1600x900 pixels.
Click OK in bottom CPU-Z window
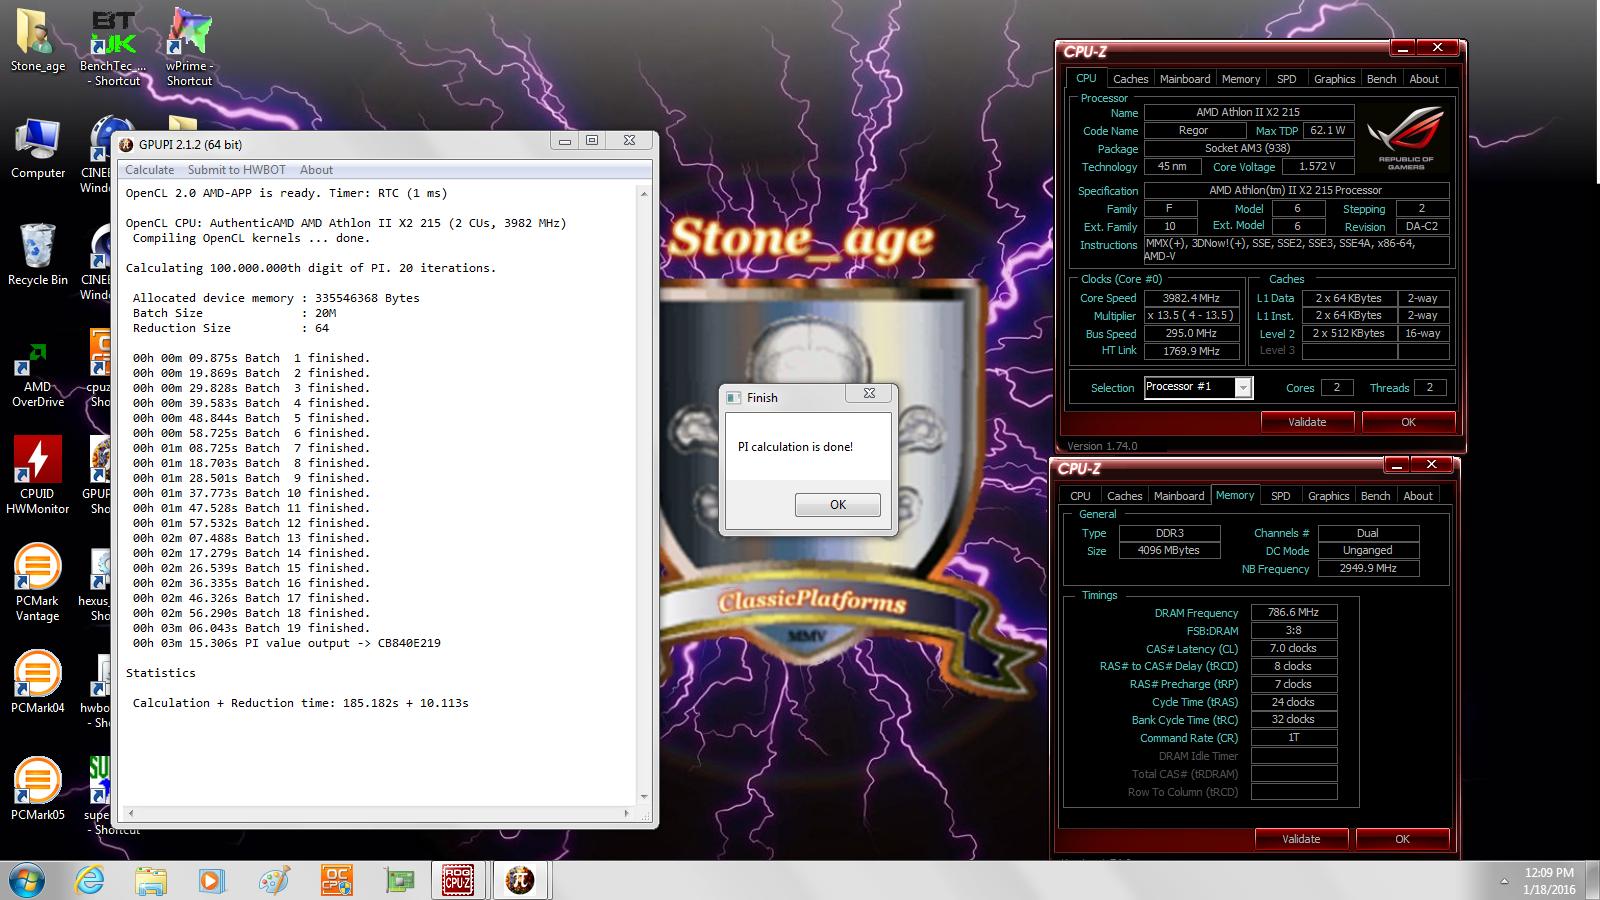point(1402,839)
